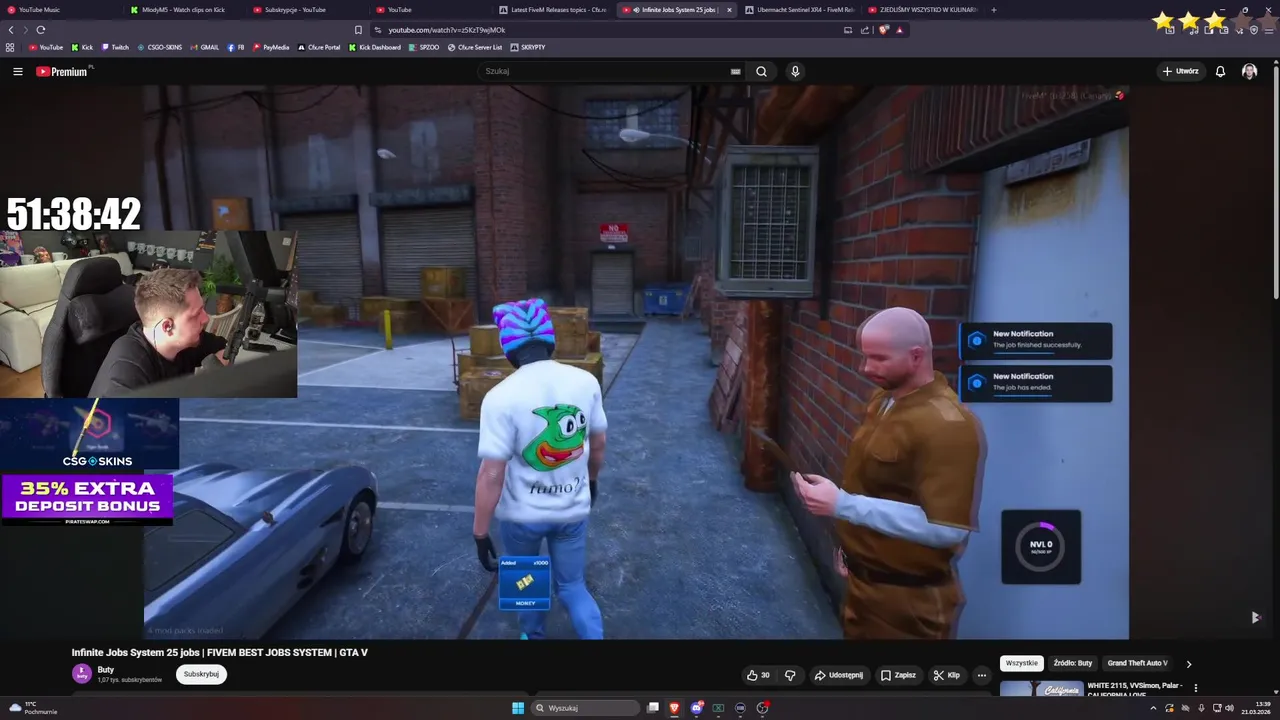The height and width of the screenshot is (720, 1280).
Task: Open a new browser tab
Action: (993, 10)
